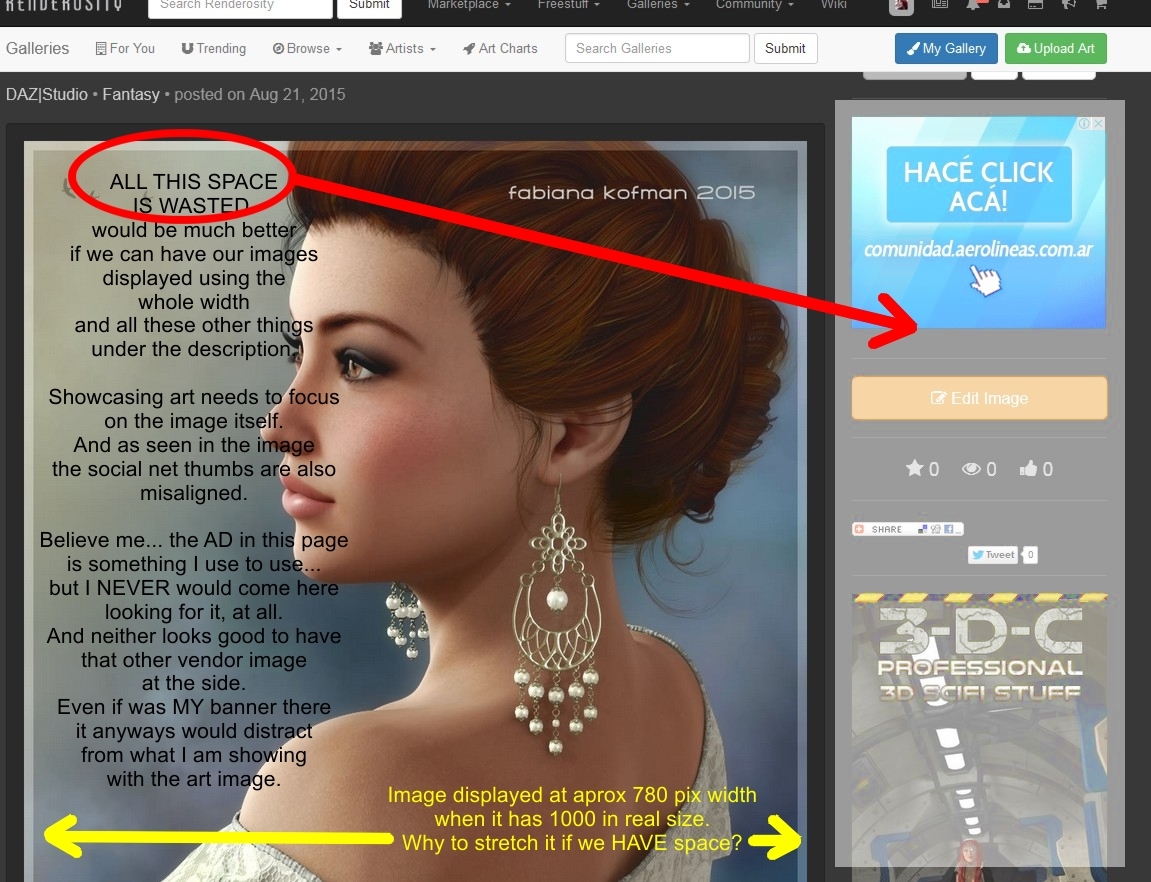Click the Galleries heading link
The height and width of the screenshot is (882, 1151).
(37, 48)
